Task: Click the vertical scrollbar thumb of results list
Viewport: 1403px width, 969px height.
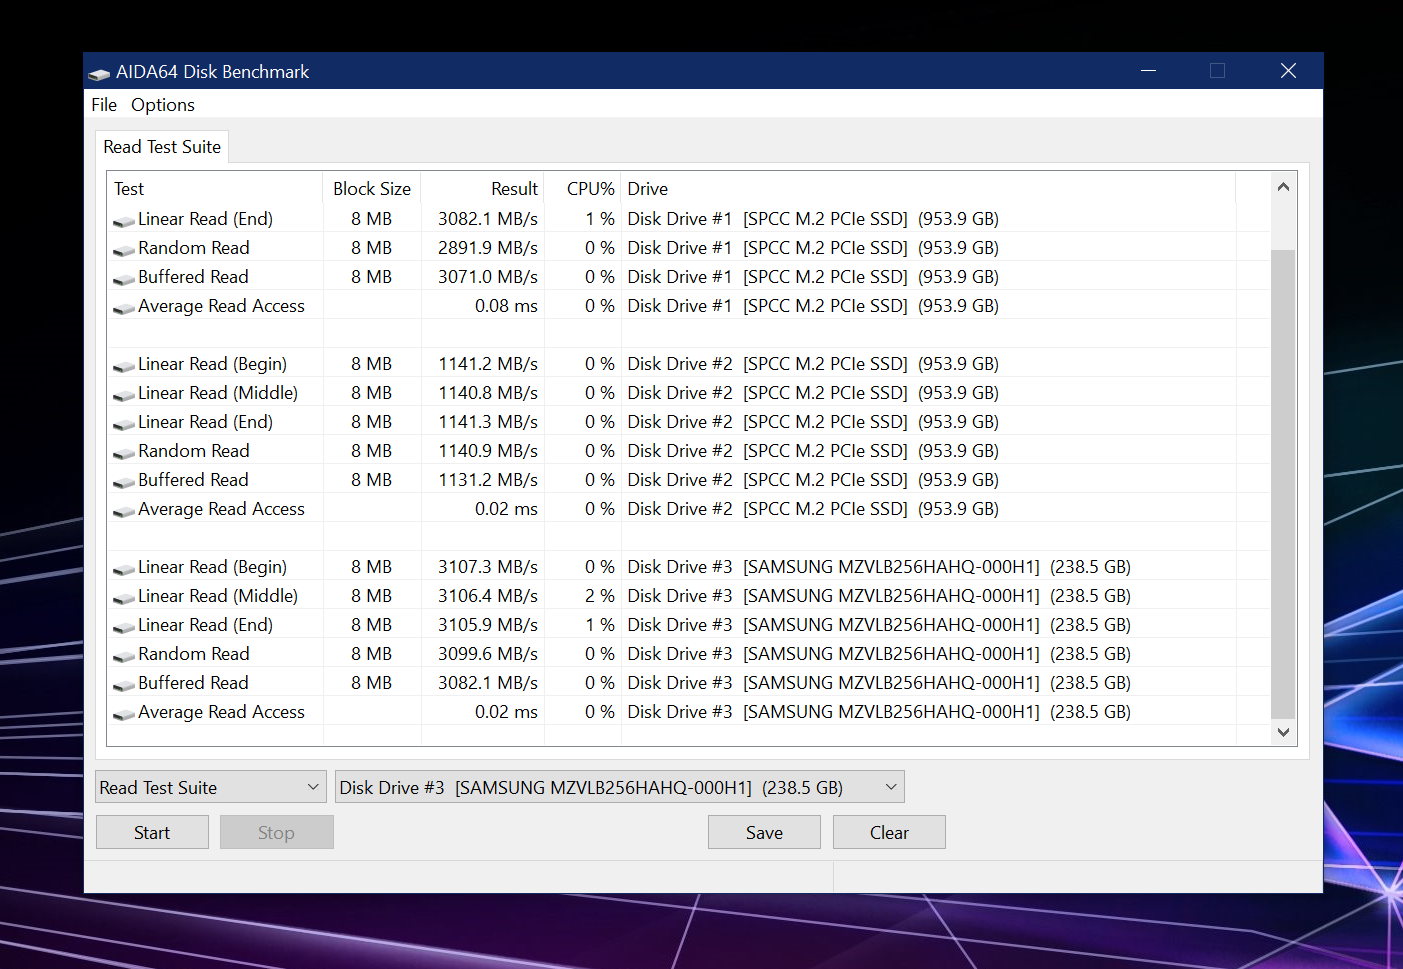Action: [1283, 484]
